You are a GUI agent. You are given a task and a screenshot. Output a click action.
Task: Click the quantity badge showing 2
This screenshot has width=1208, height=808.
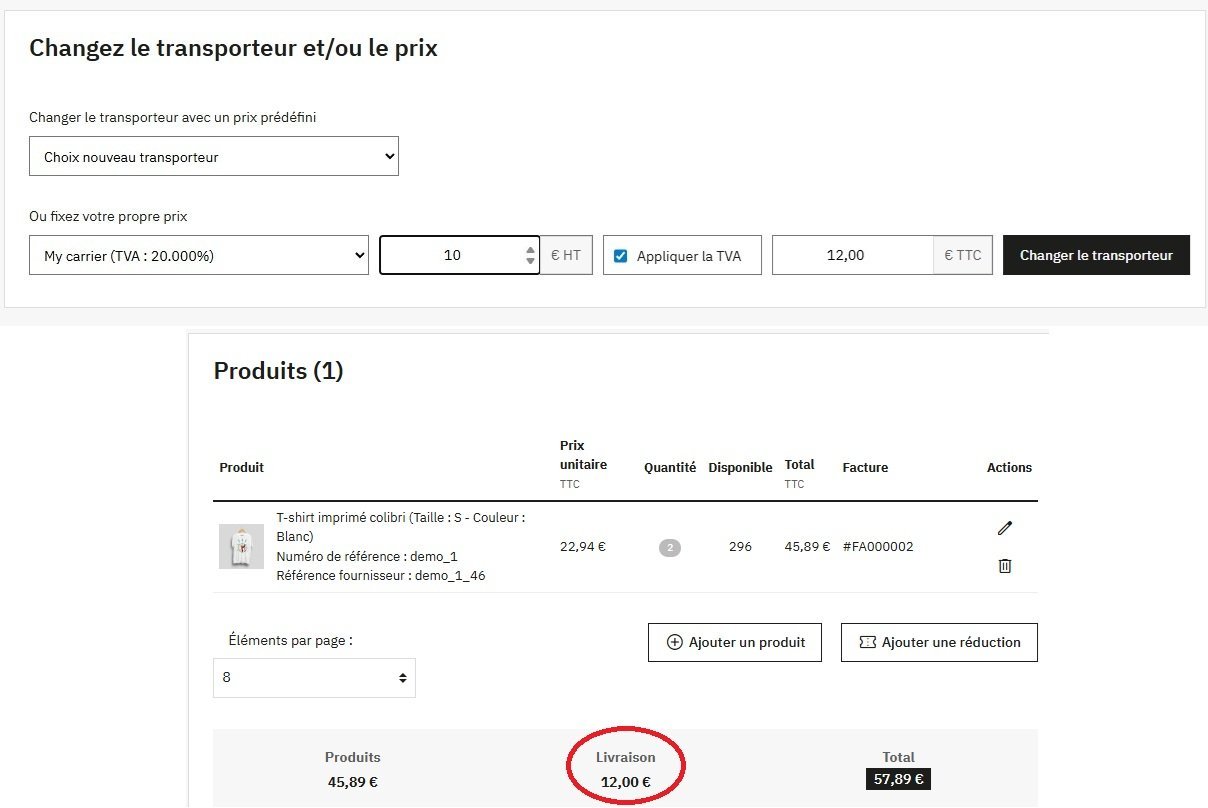[670, 548]
